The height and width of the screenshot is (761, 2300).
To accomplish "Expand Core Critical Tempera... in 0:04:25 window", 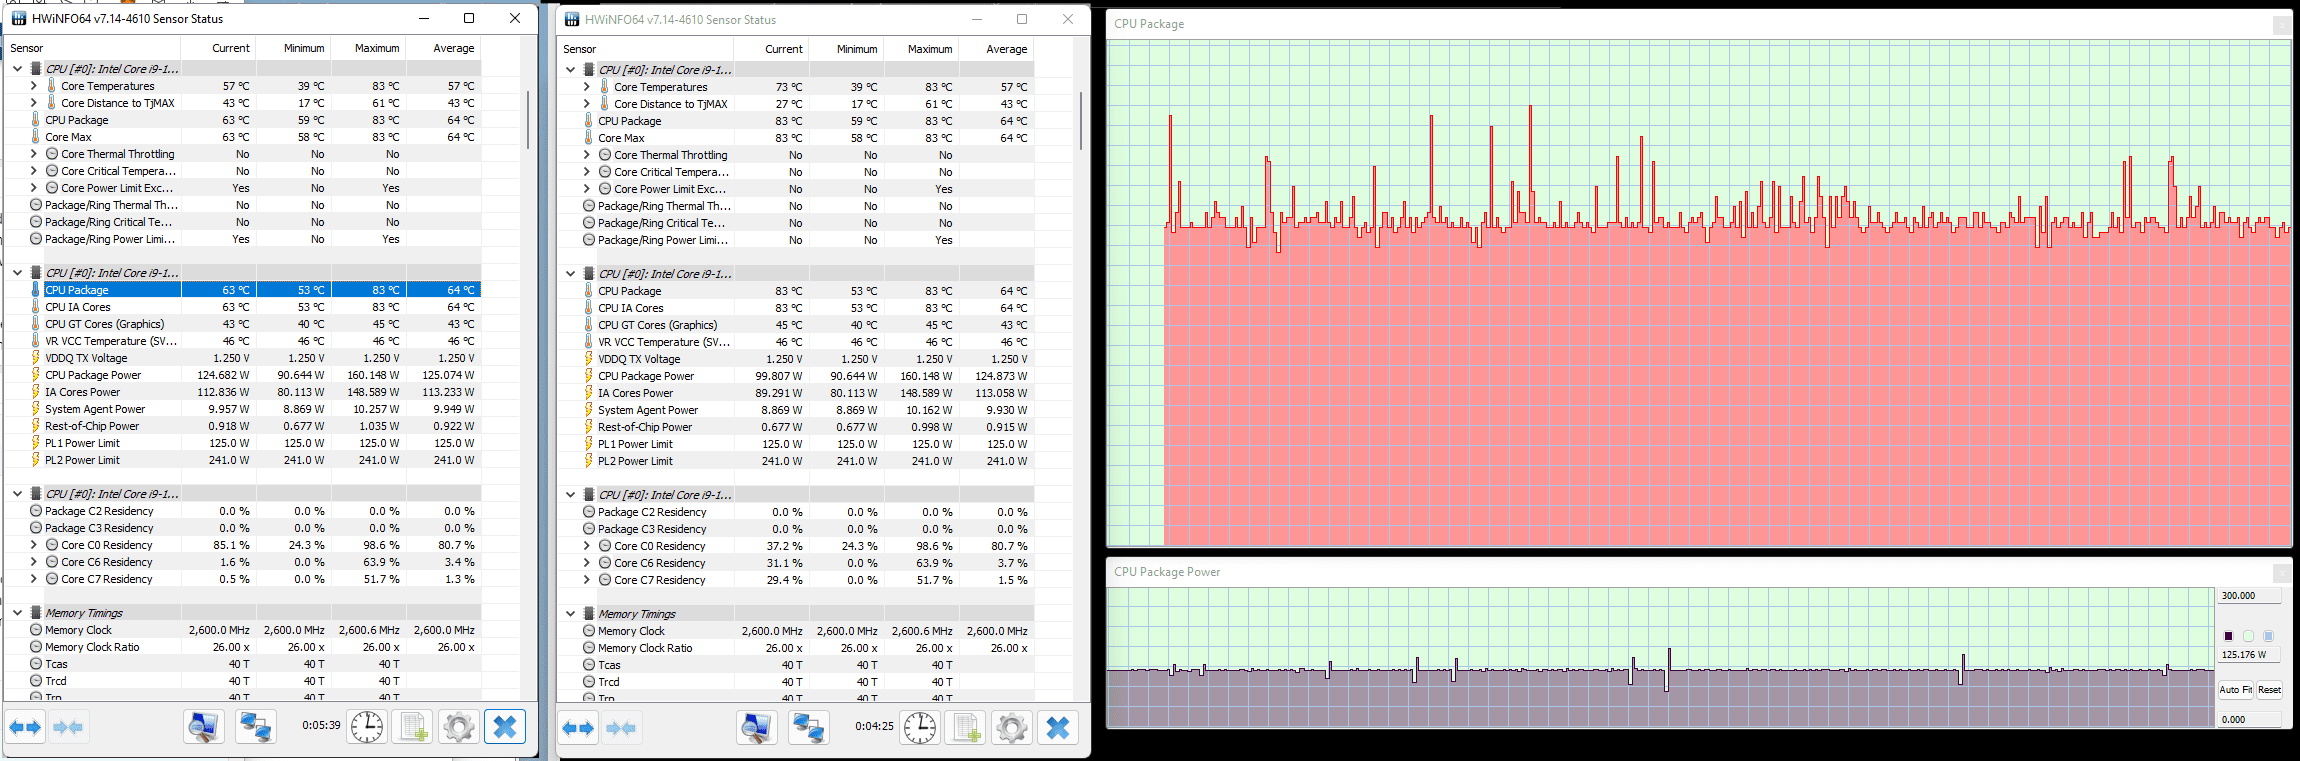I will [x=586, y=172].
